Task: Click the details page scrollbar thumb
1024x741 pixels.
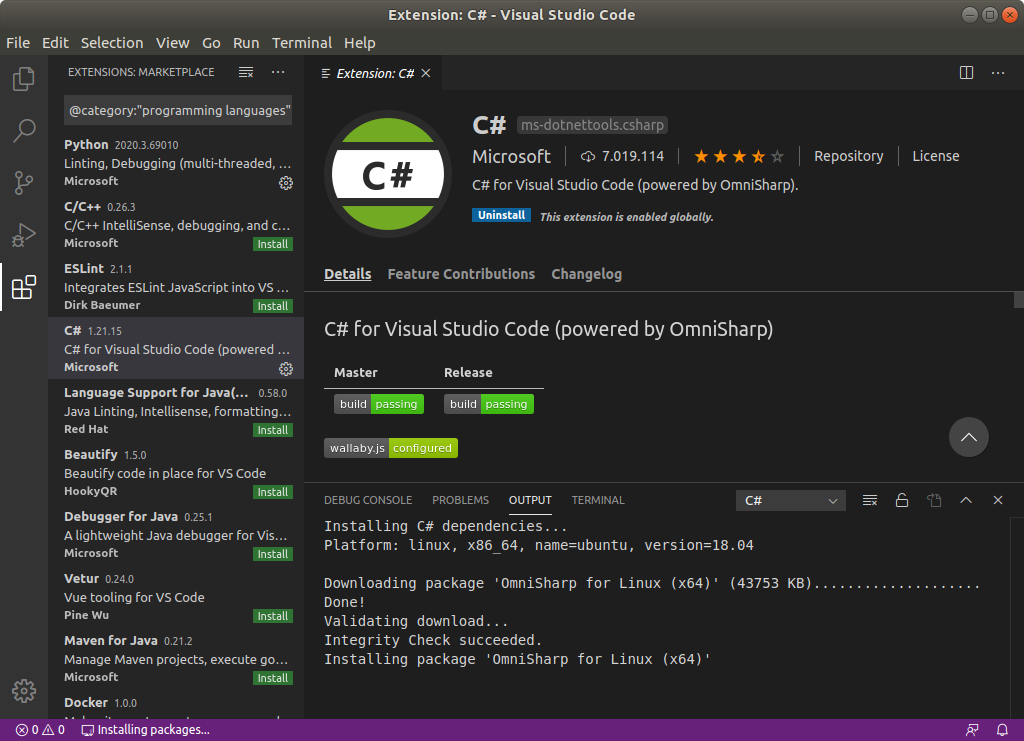Action: [1019, 300]
